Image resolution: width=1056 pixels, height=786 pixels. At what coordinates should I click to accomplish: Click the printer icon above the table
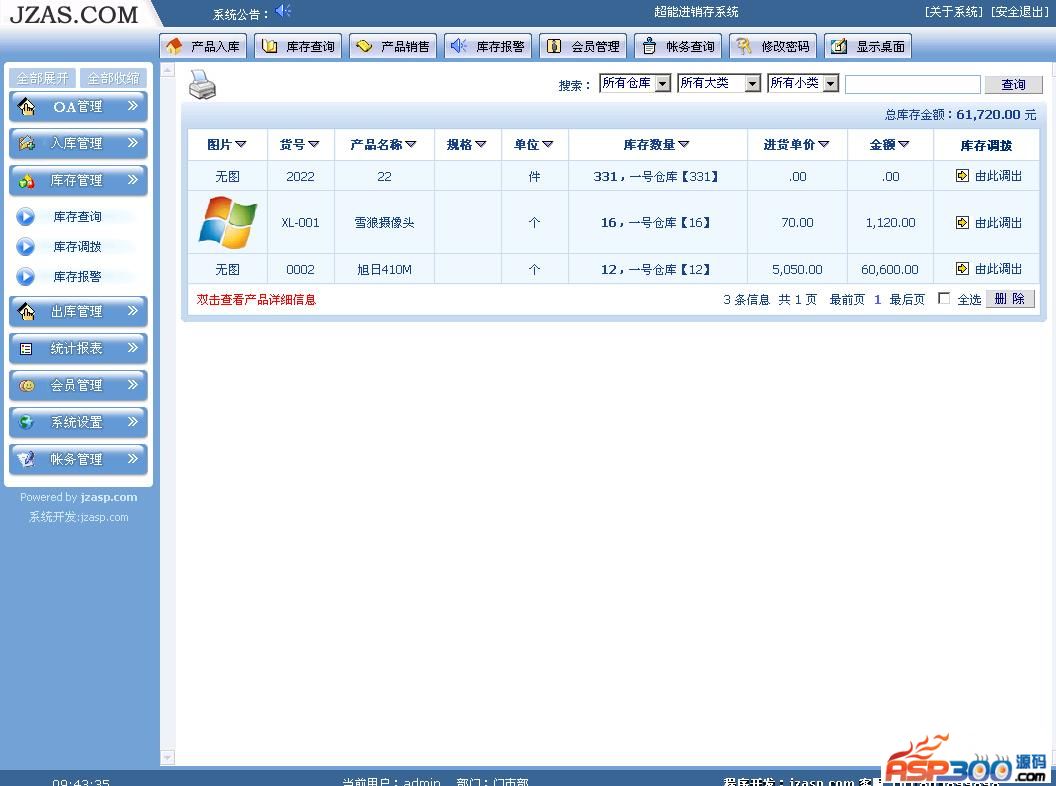coord(202,85)
